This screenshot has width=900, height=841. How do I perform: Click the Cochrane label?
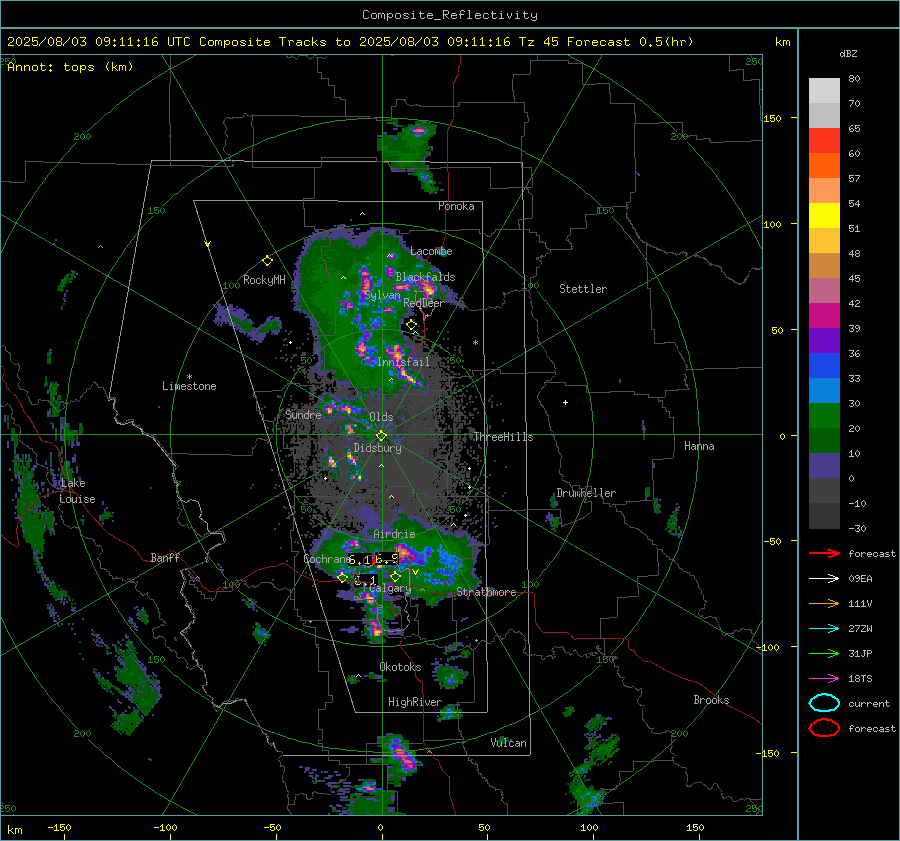326,559
